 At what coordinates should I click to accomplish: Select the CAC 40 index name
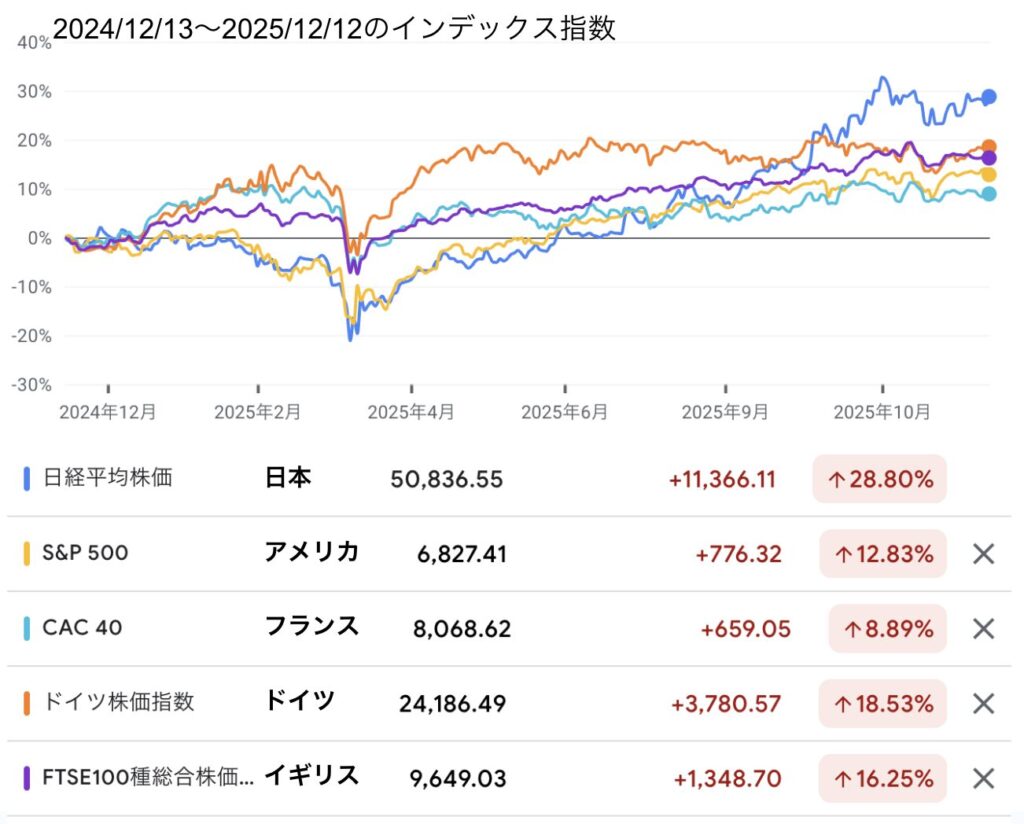[82, 629]
